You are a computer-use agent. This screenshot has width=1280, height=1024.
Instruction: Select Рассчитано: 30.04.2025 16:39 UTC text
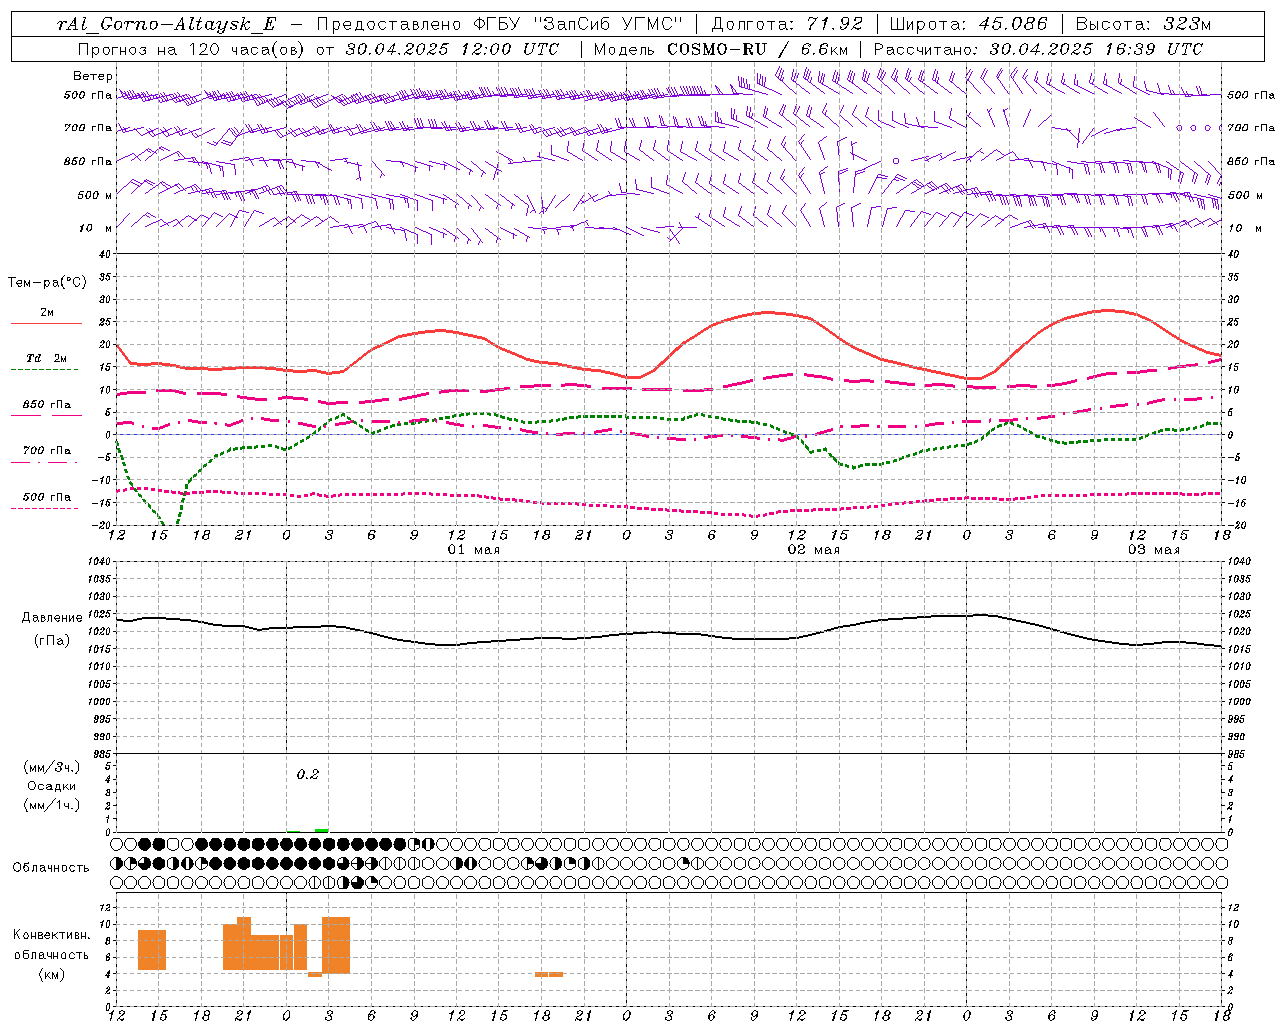click(1038, 49)
